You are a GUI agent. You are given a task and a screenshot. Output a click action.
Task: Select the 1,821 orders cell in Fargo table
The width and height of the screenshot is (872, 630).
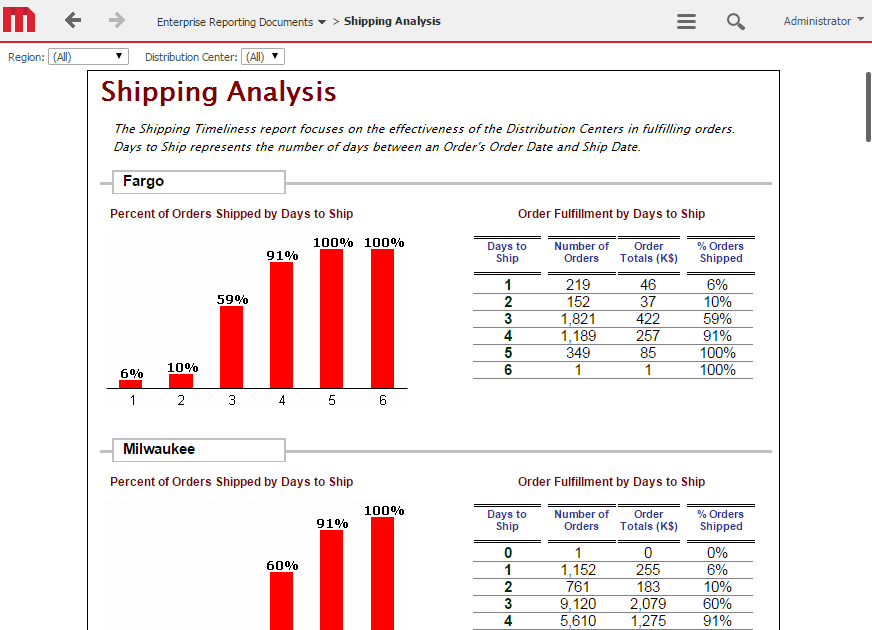(577, 319)
